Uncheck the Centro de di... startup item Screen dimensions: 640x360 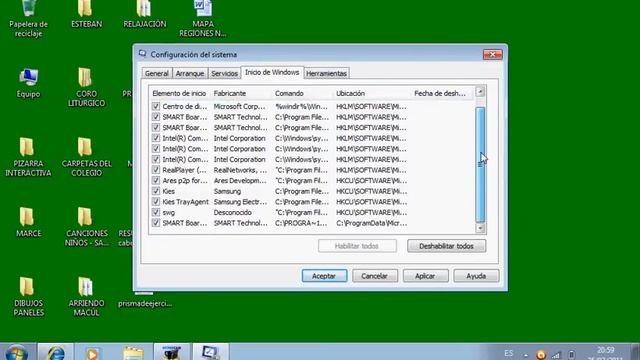click(156, 107)
